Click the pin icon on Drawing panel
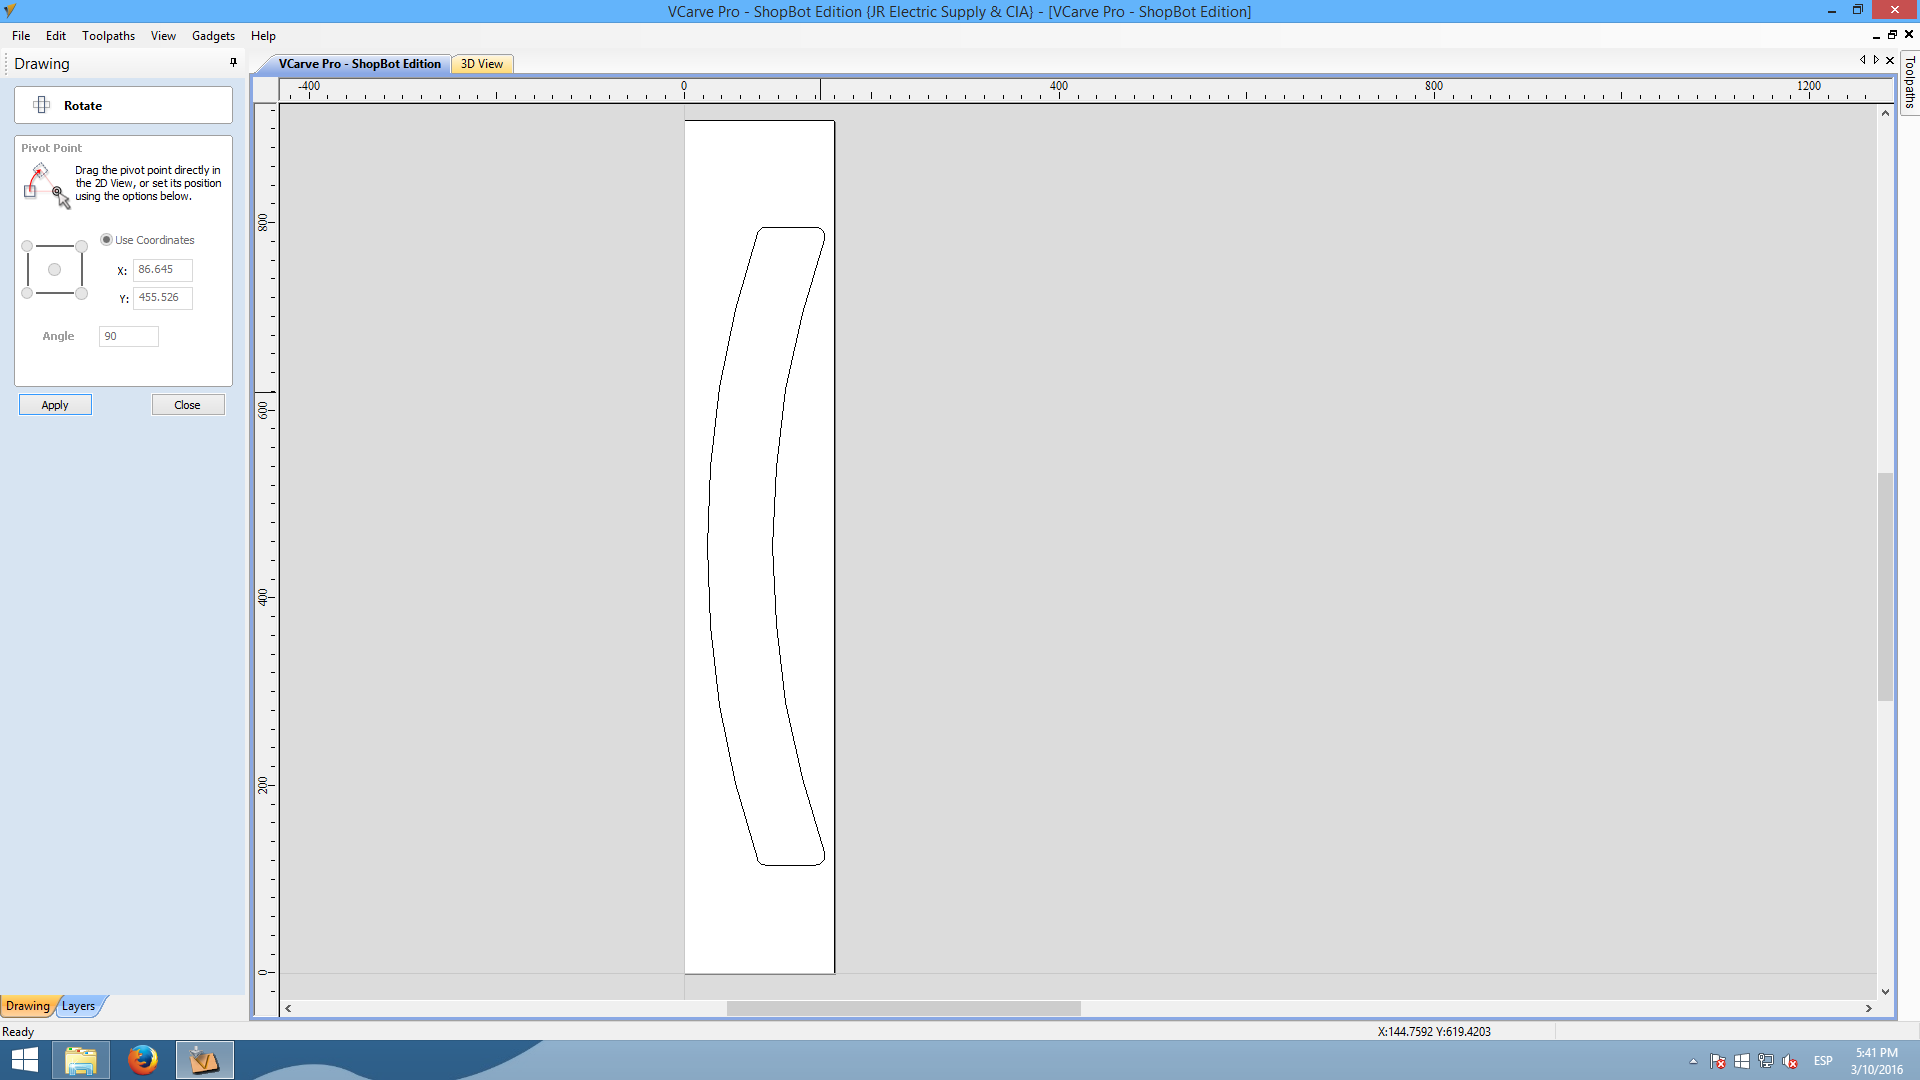Viewport: 1920px width, 1080px height. click(233, 62)
